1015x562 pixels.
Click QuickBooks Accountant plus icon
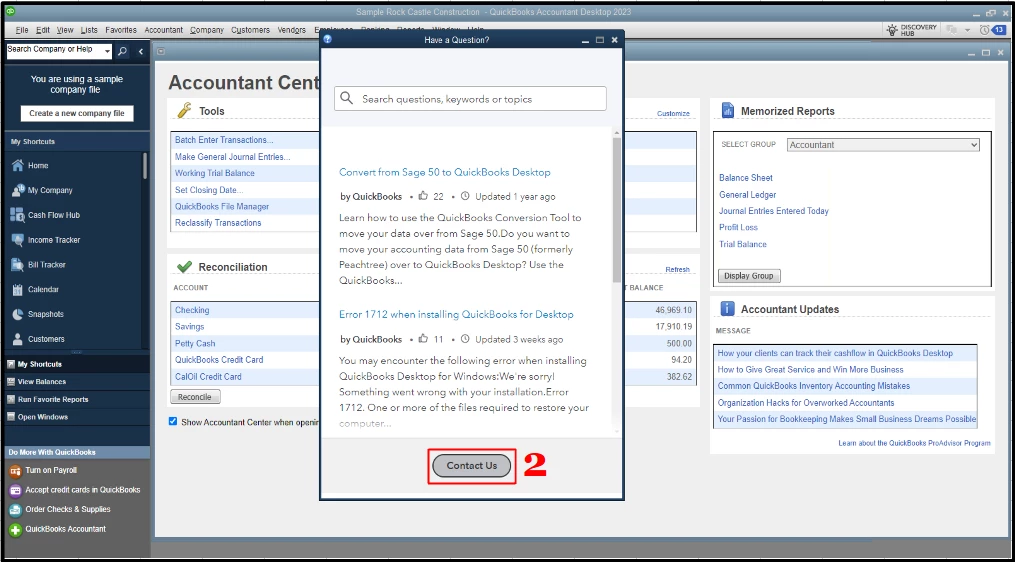(15, 530)
